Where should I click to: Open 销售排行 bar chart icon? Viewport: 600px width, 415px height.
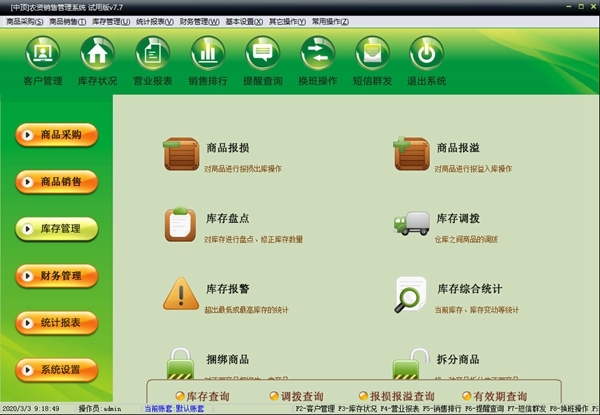coord(207,53)
